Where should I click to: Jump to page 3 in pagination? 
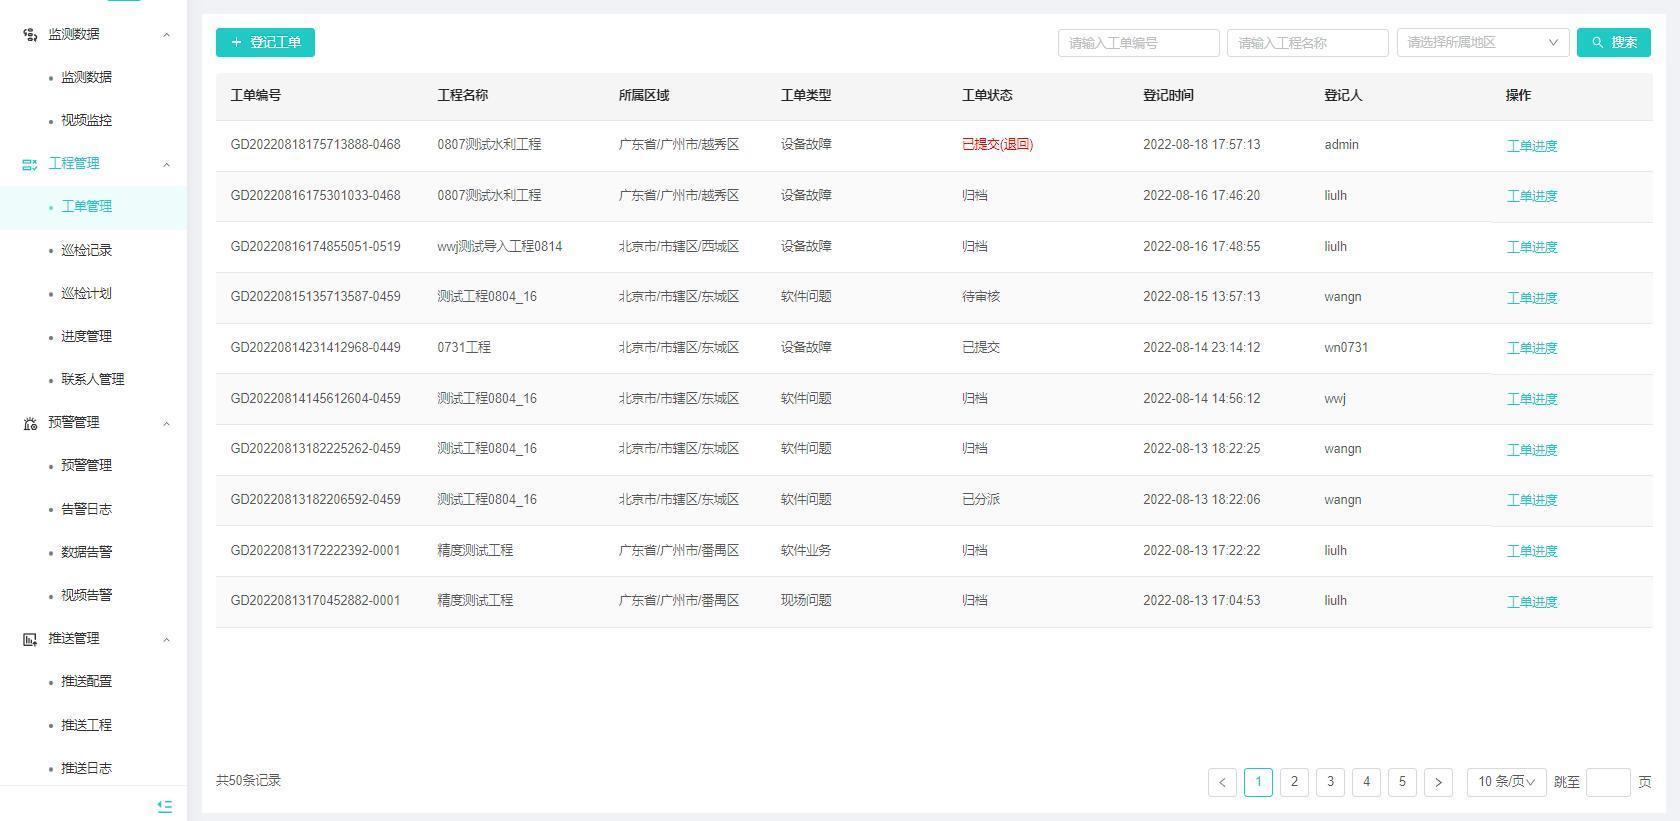pyautogui.click(x=1330, y=782)
